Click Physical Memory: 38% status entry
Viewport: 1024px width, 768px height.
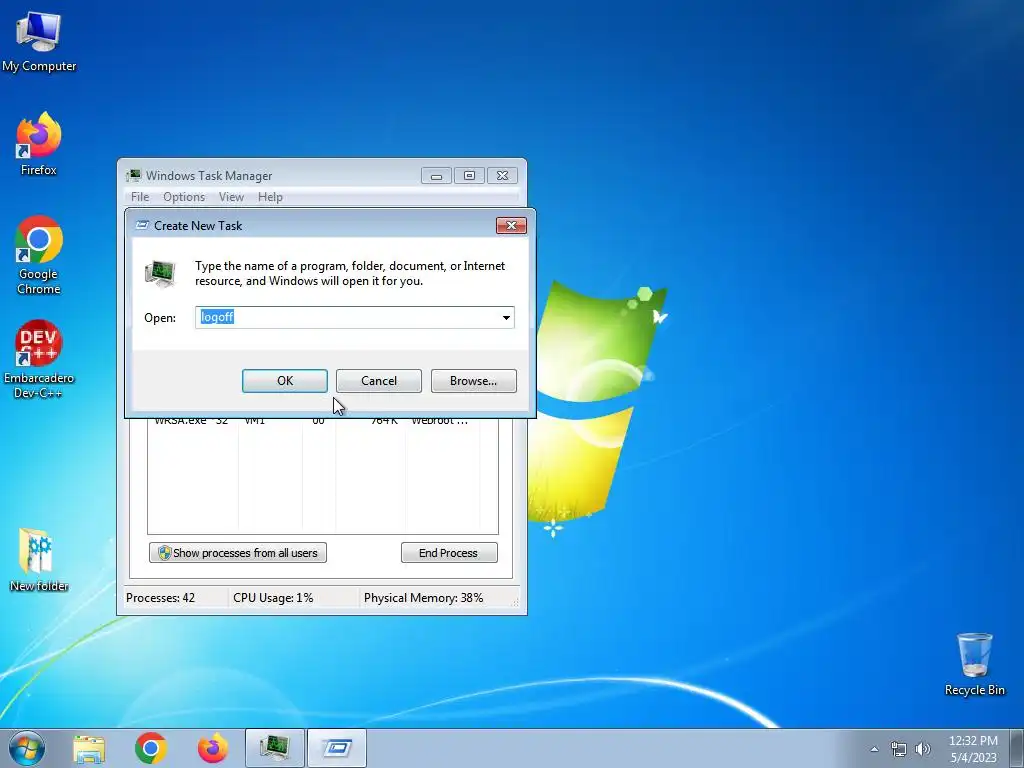(x=423, y=598)
